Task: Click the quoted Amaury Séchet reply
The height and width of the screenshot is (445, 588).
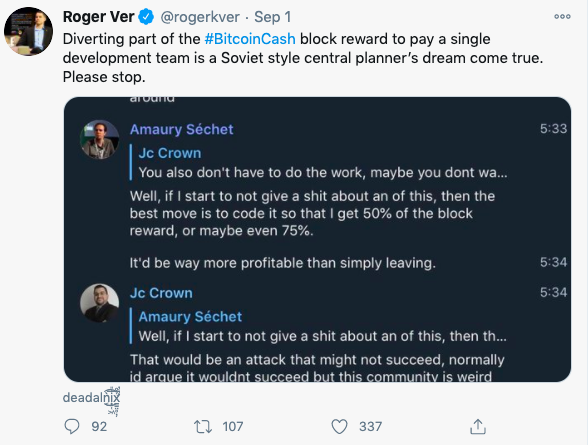Action: [x=319, y=326]
